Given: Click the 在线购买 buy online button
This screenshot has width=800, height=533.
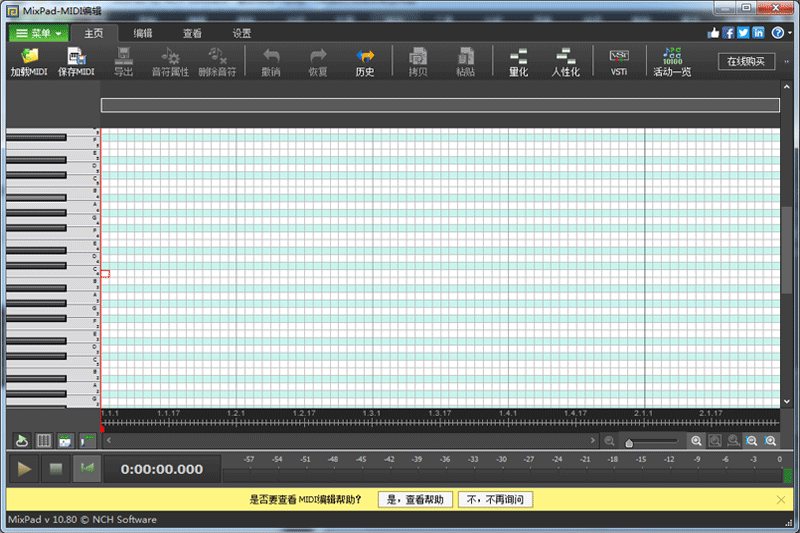Looking at the screenshot, I should 746,61.
